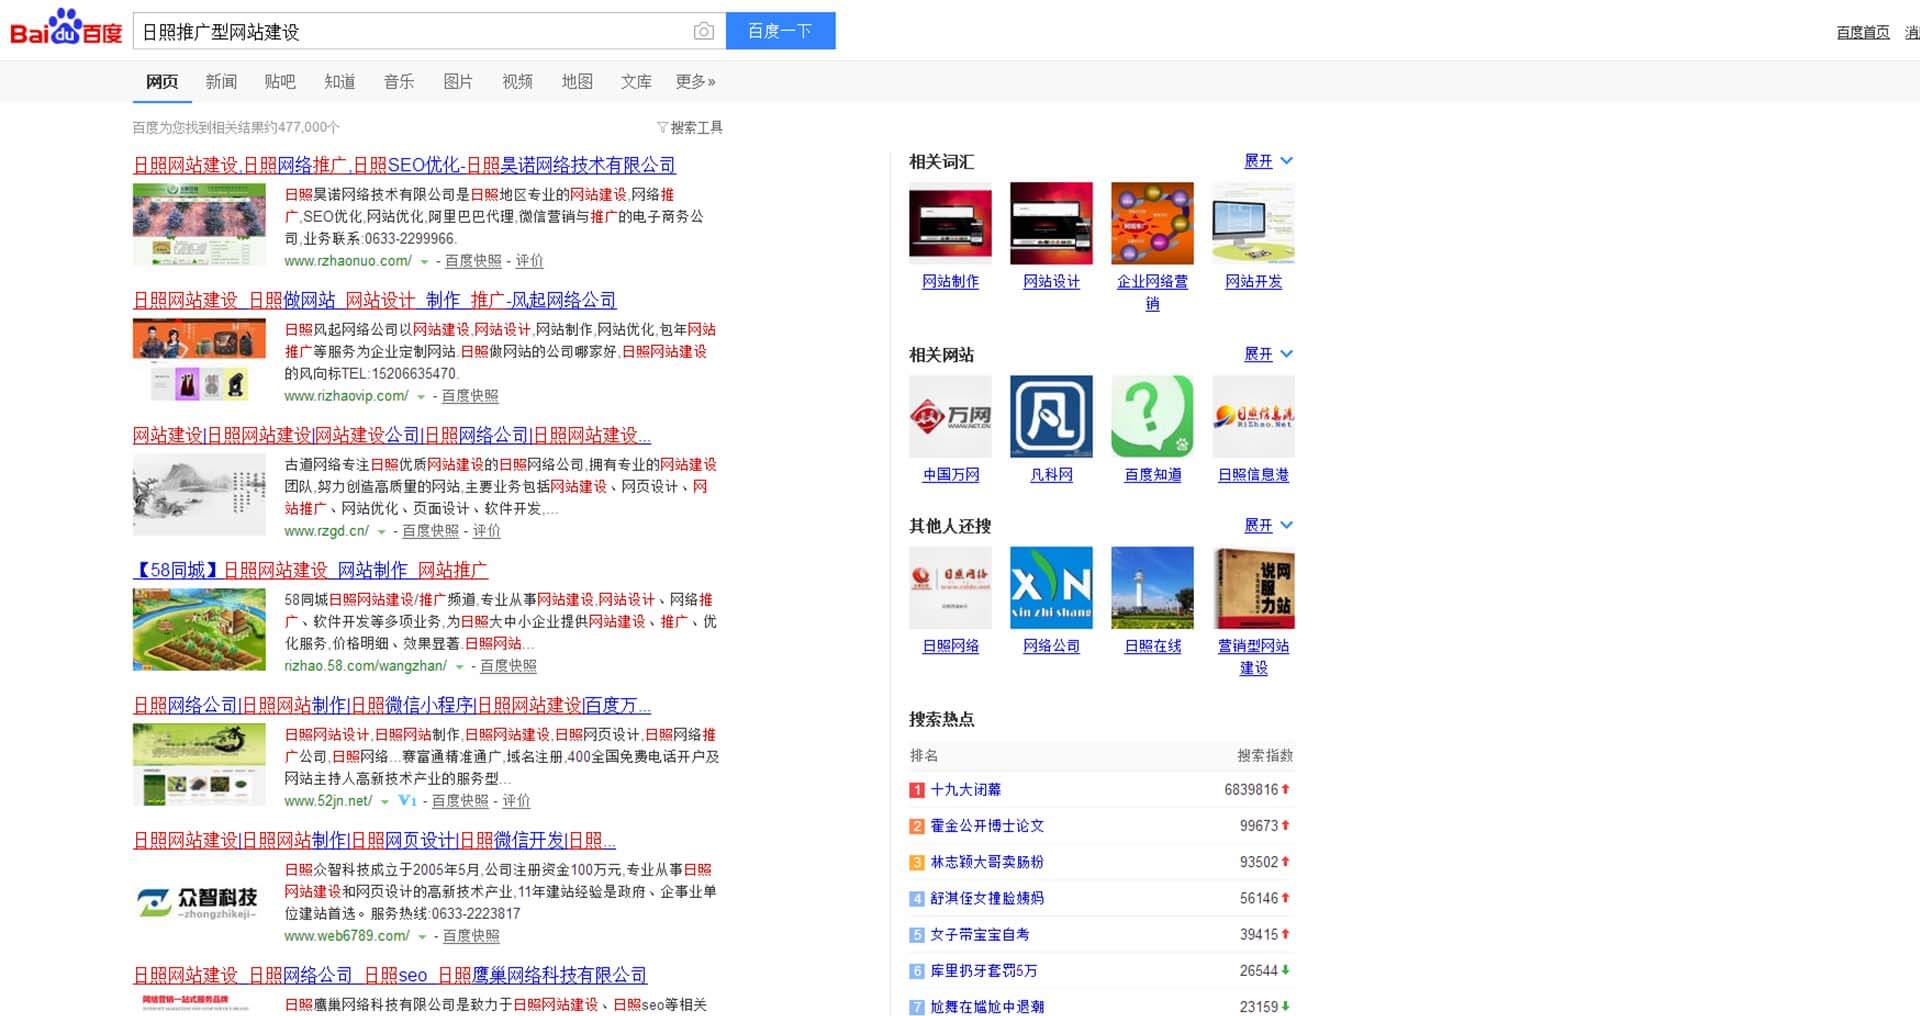Switch to 音乐 tab
Image resolution: width=1920 pixels, height=1016 pixels.
click(399, 81)
